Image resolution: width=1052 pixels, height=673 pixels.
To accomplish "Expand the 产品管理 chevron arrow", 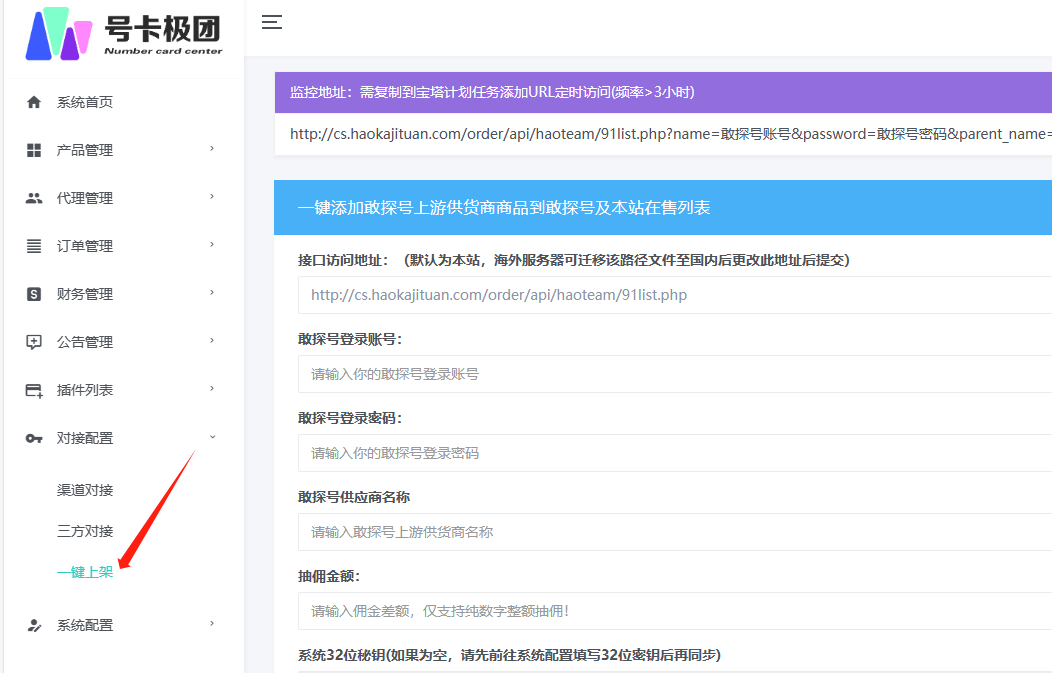I will tap(212, 149).
